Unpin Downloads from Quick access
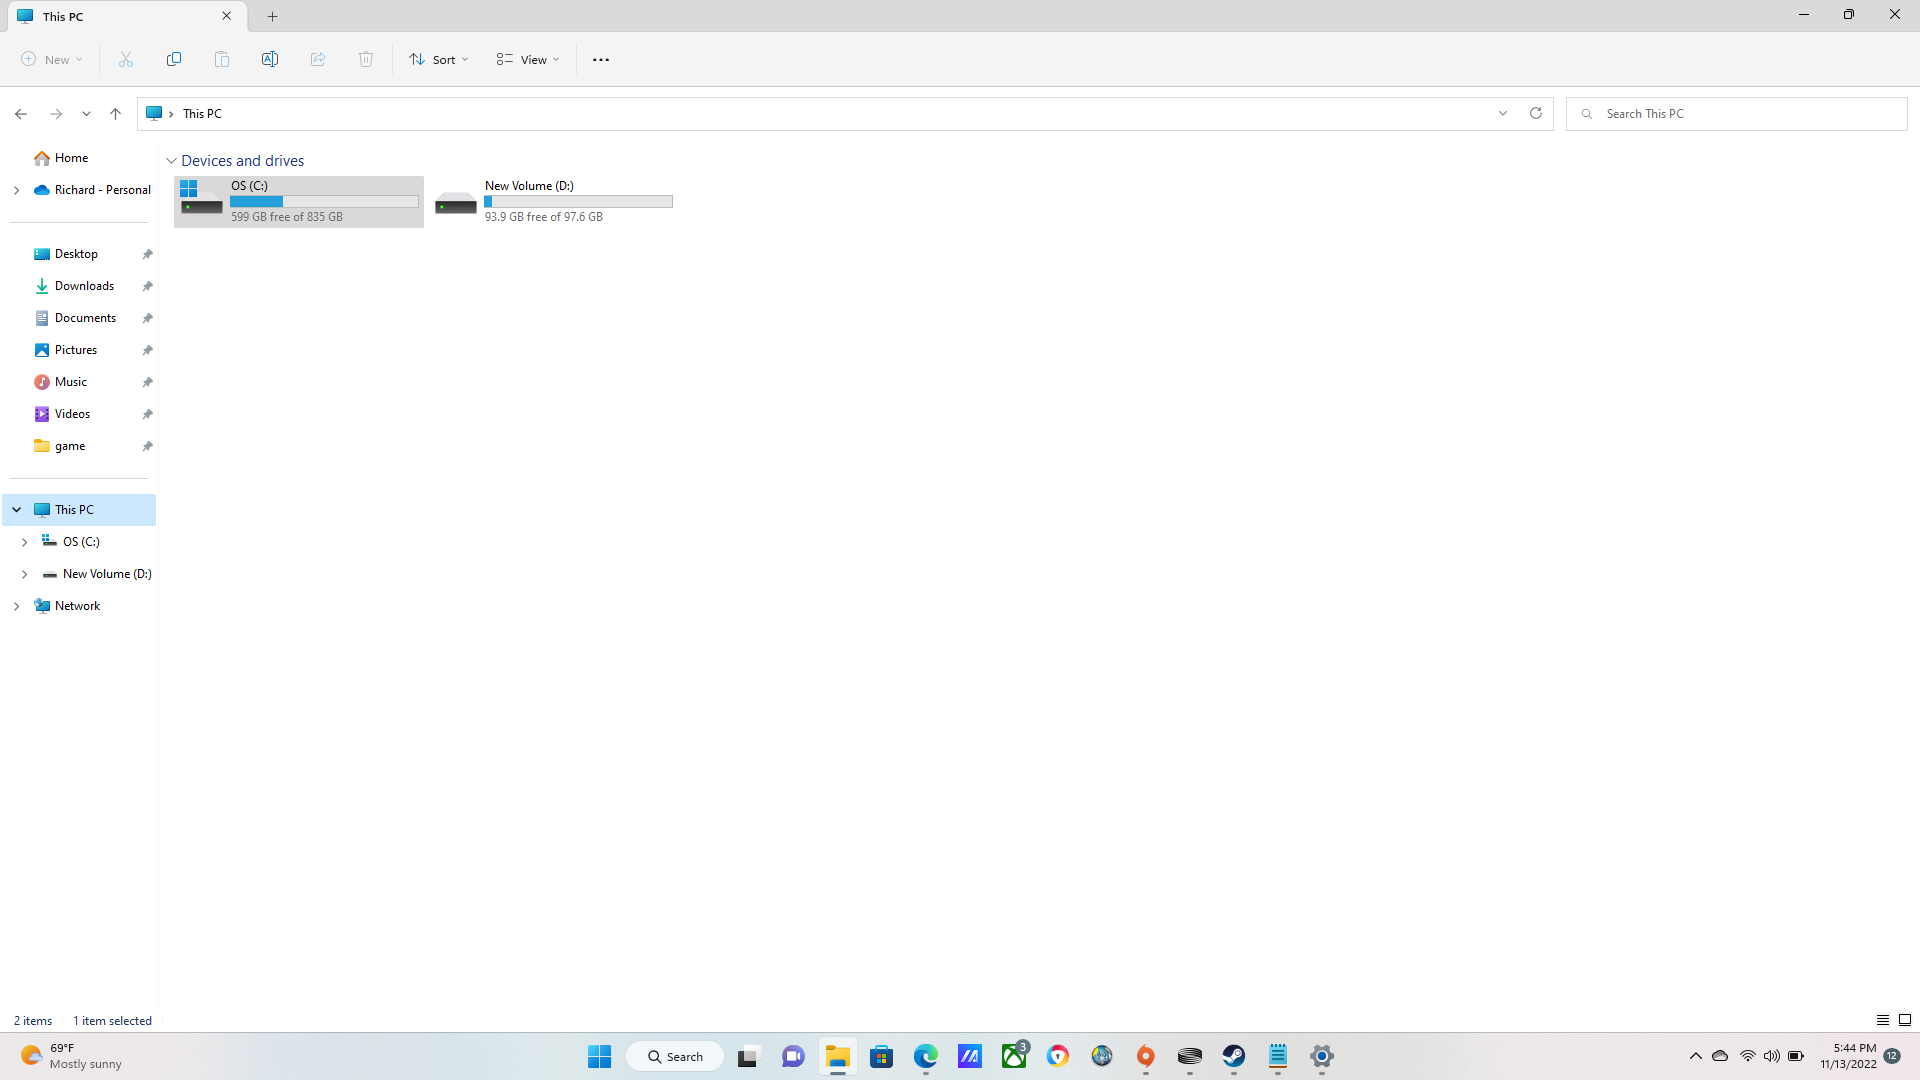The height and width of the screenshot is (1080, 1920). click(147, 286)
